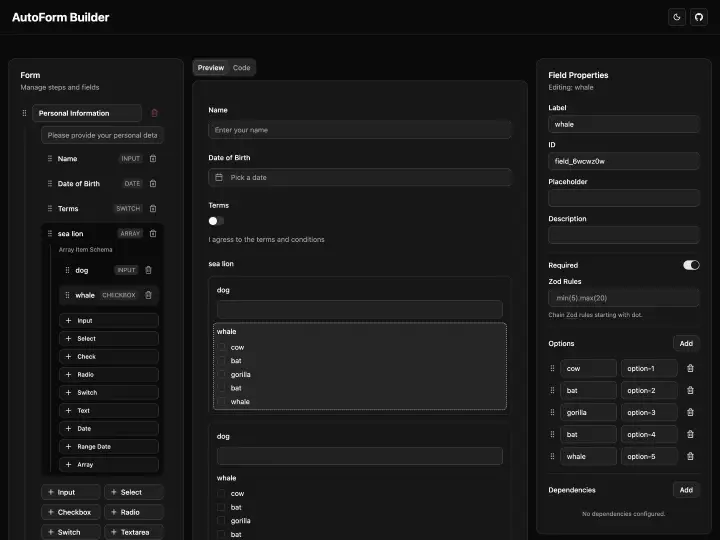Delete the option-2 bat option
The image size is (720, 540).
(x=690, y=390)
